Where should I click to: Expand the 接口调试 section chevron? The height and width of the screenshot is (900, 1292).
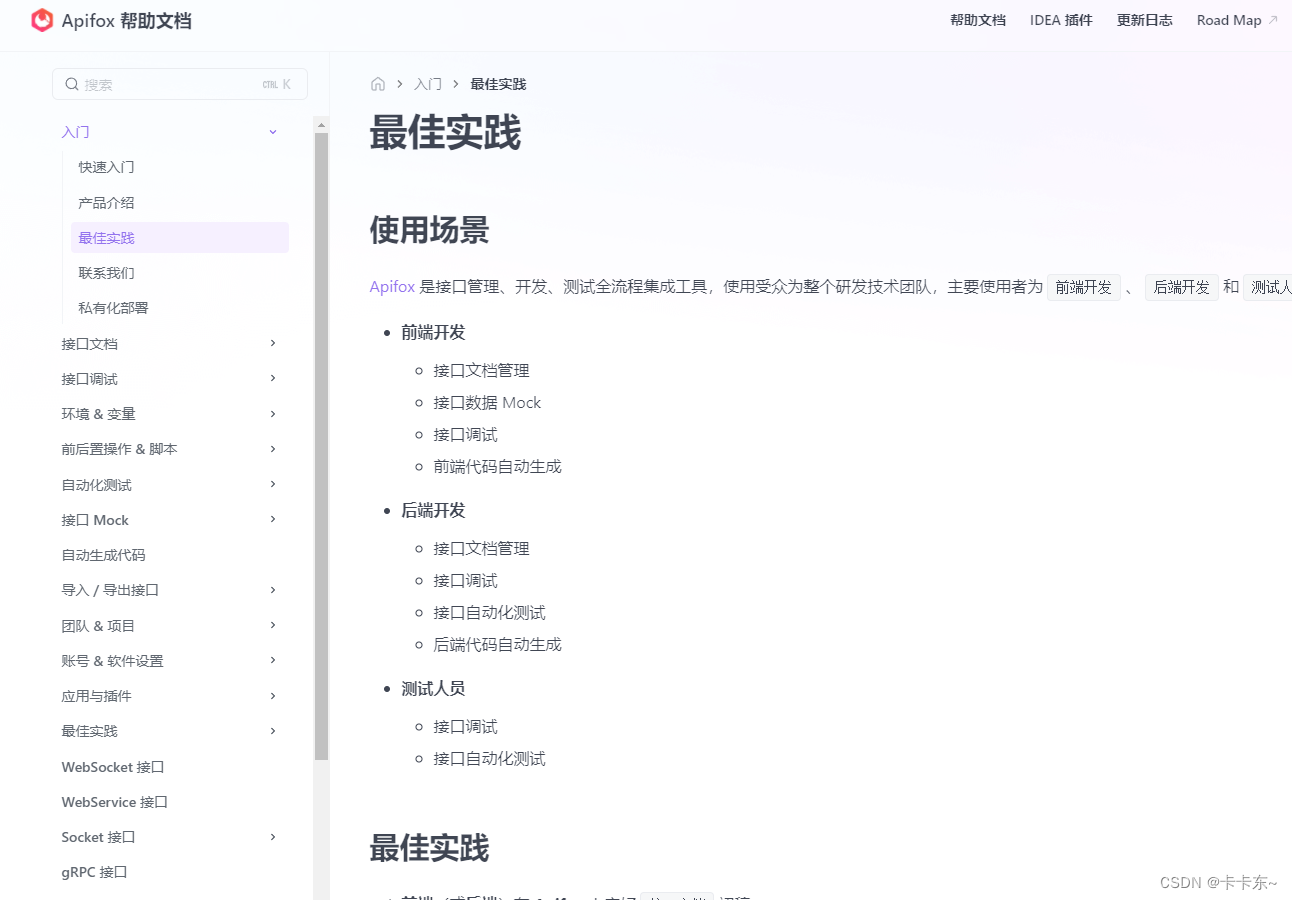(273, 378)
